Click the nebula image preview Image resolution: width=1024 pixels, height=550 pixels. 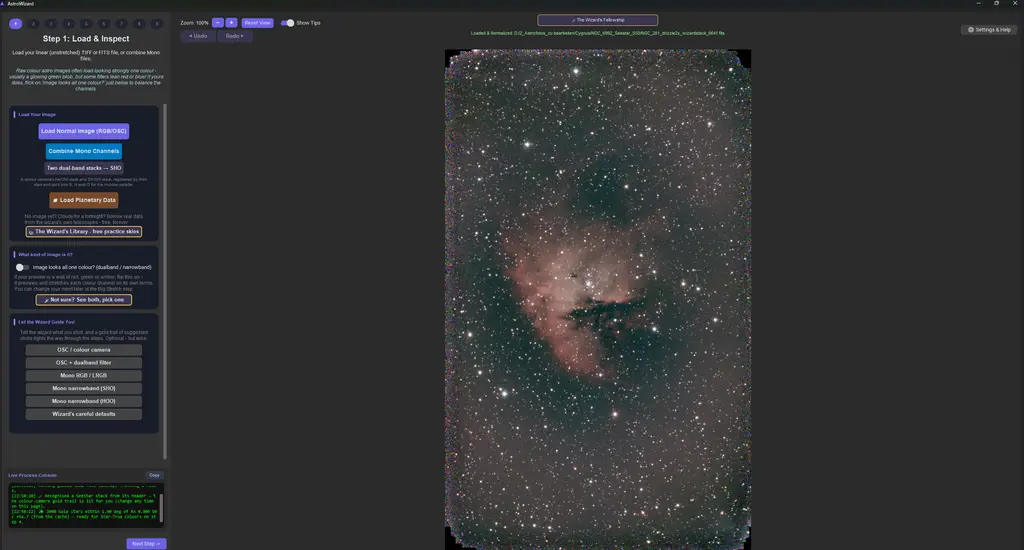pos(598,299)
